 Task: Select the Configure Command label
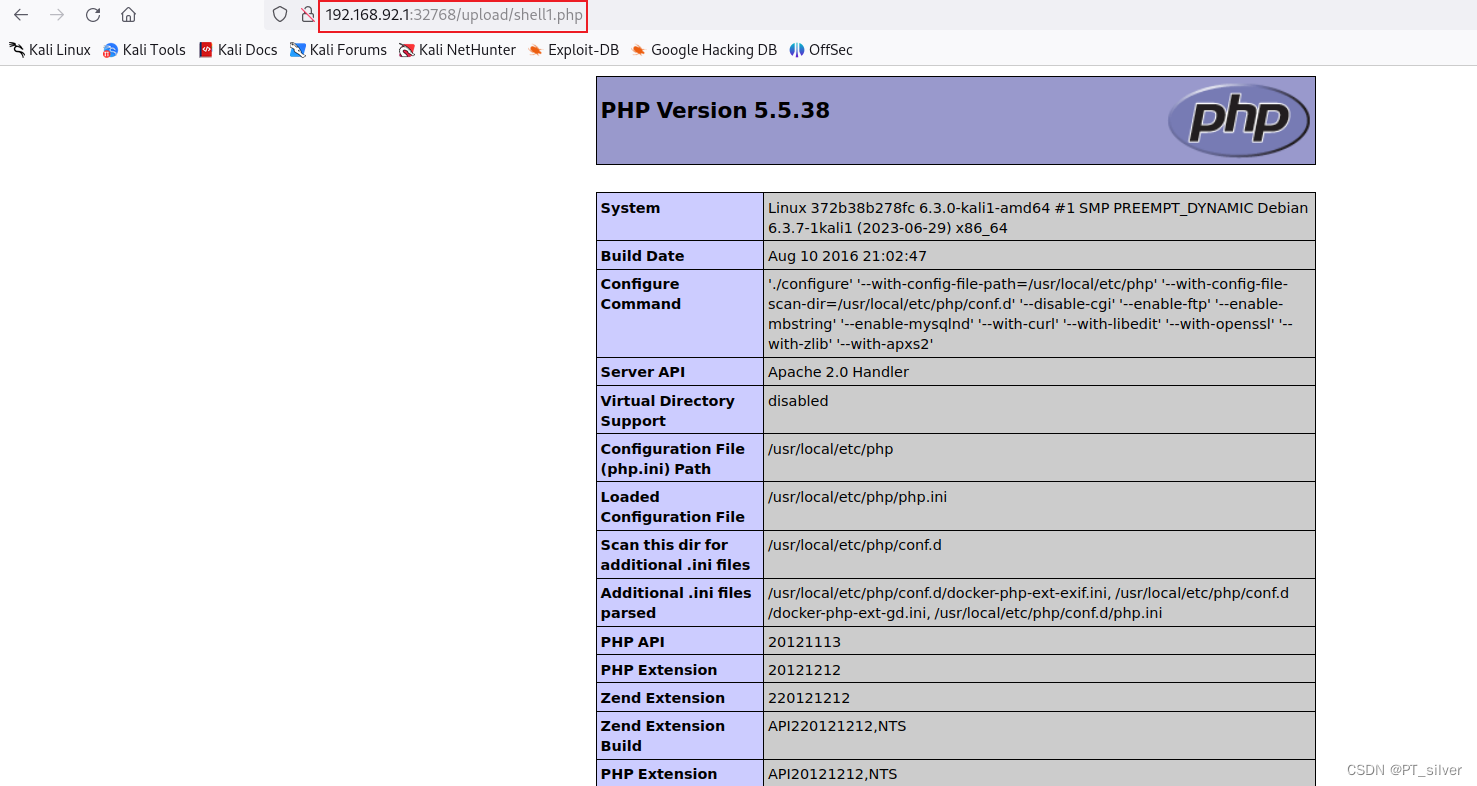pyautogui.click(x=641, y=294)
